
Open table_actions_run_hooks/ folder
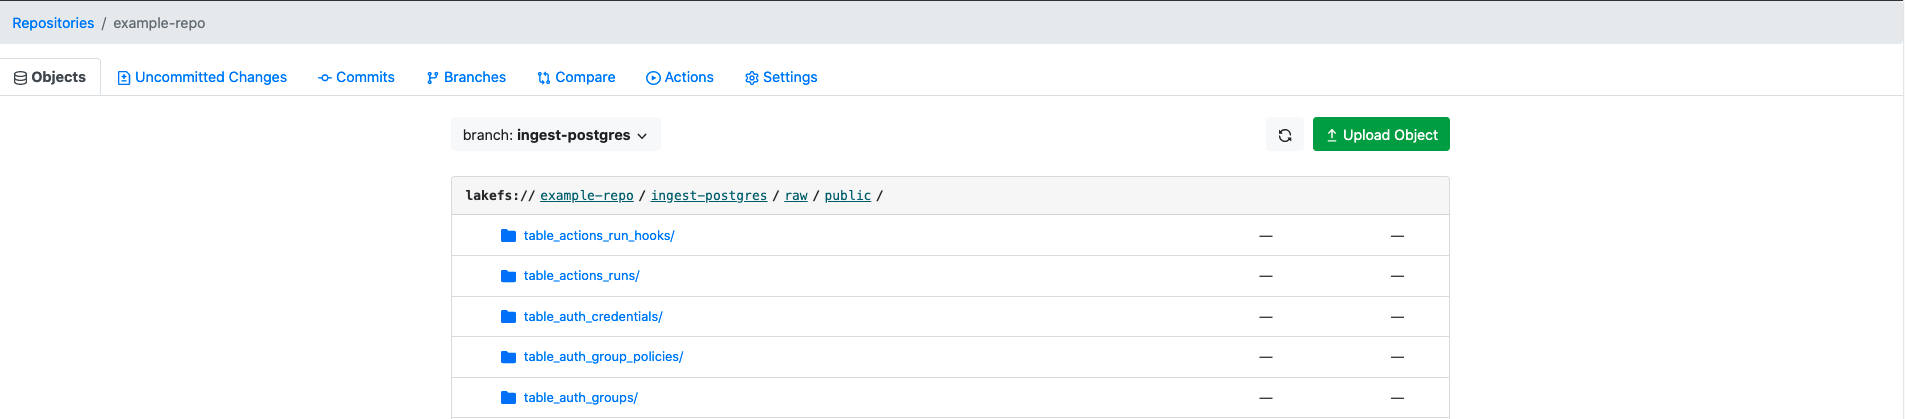coord(599,236)
